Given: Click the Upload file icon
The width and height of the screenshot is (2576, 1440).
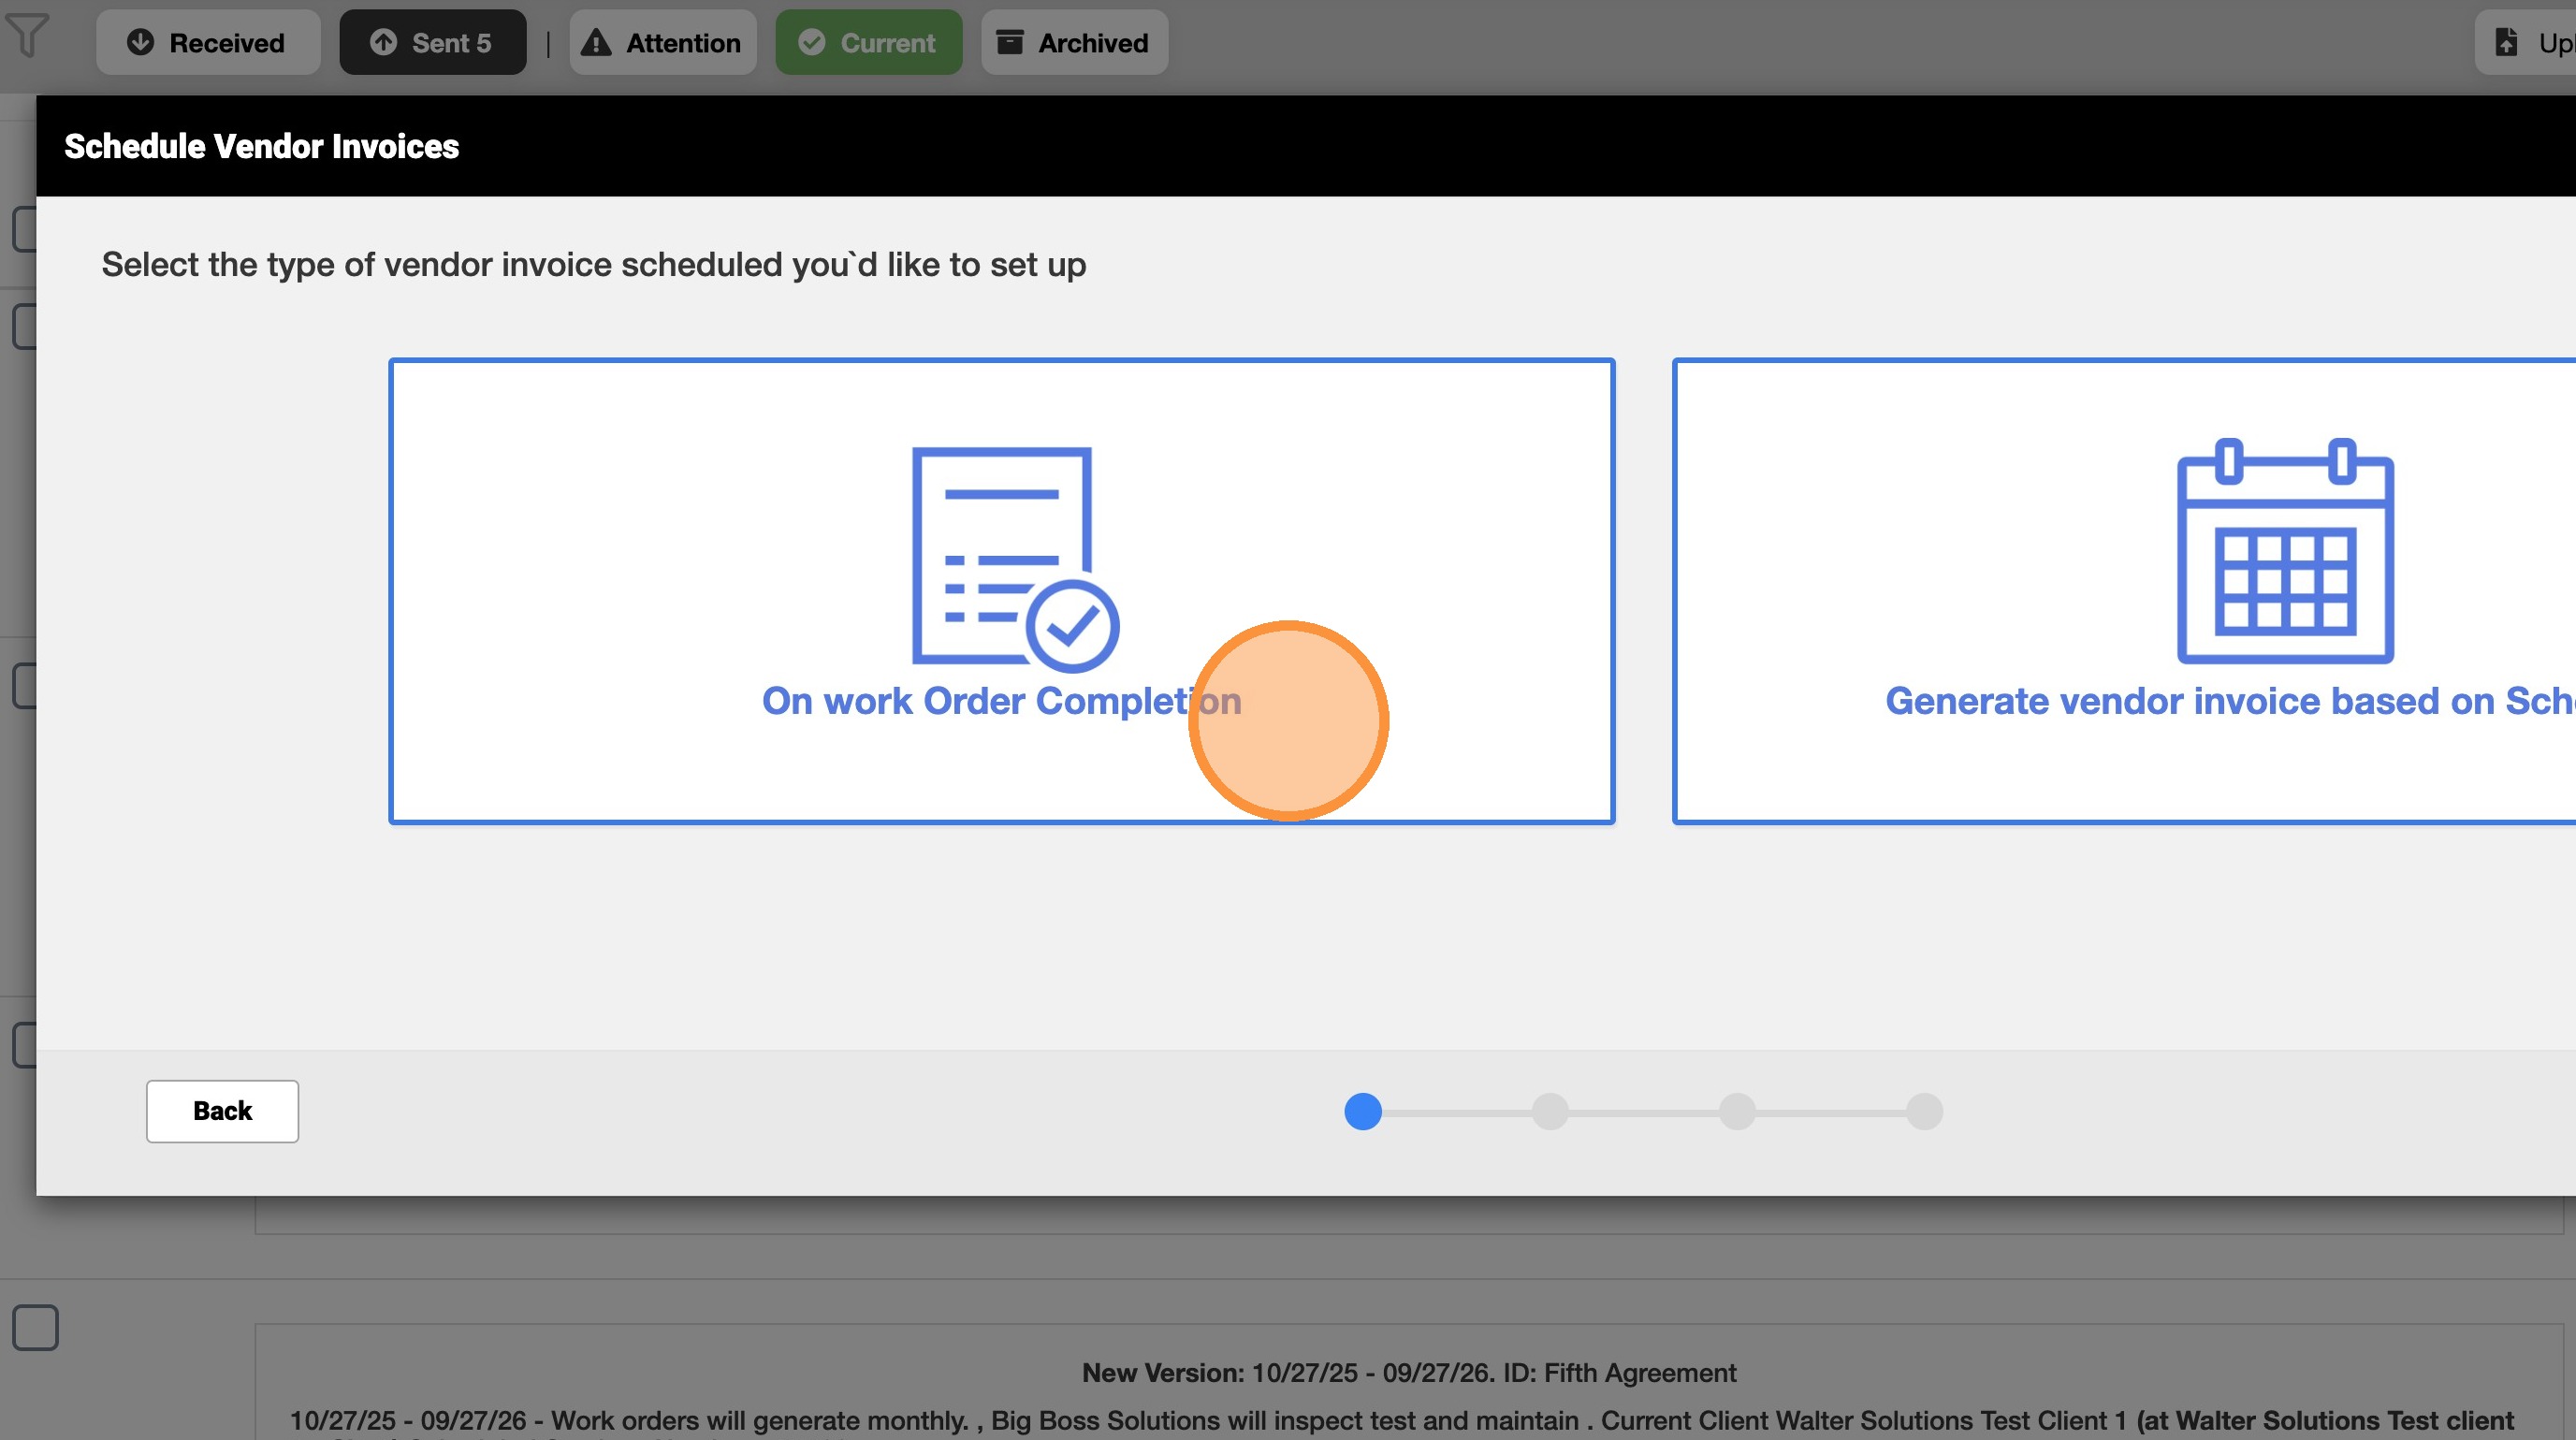Looking at the screenshot, I should 2506,43.
